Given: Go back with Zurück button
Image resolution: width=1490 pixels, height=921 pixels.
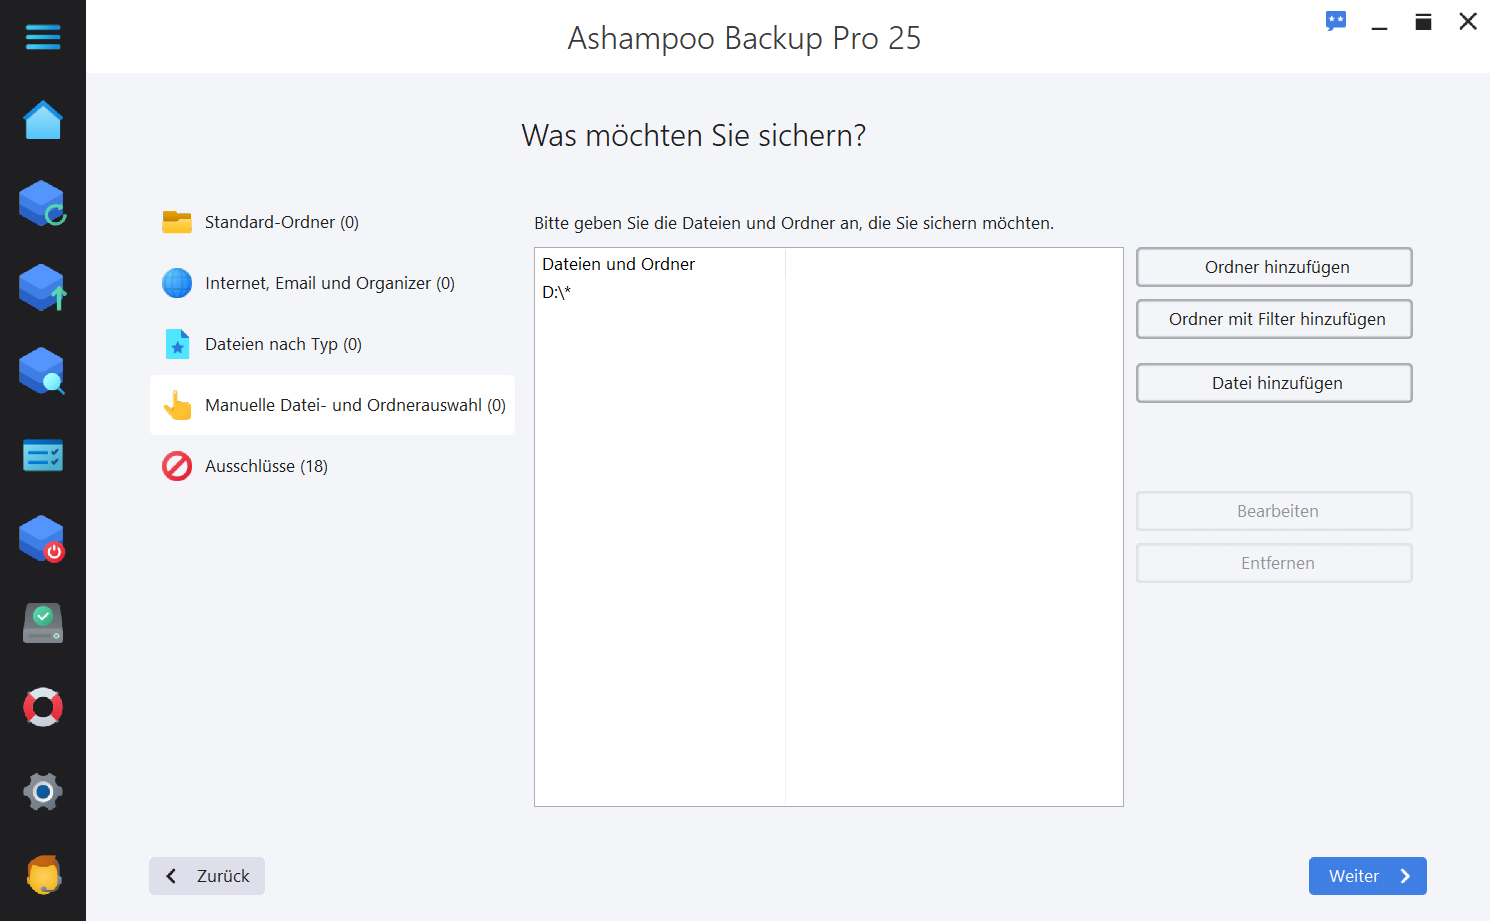Looking at the screenshot, I should pos(207,876).
